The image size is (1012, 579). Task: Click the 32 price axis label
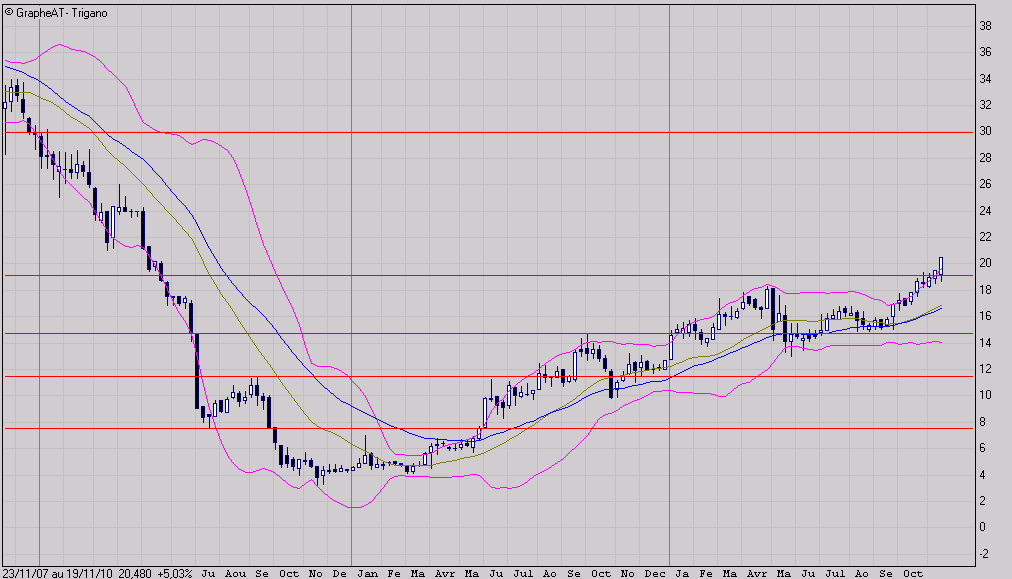pos(986,105)
